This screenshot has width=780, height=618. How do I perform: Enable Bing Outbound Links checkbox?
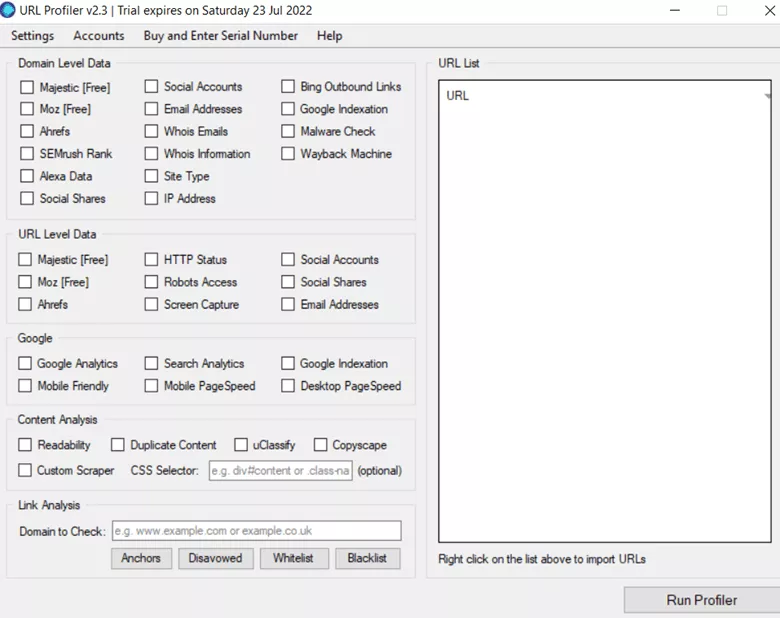288,87
